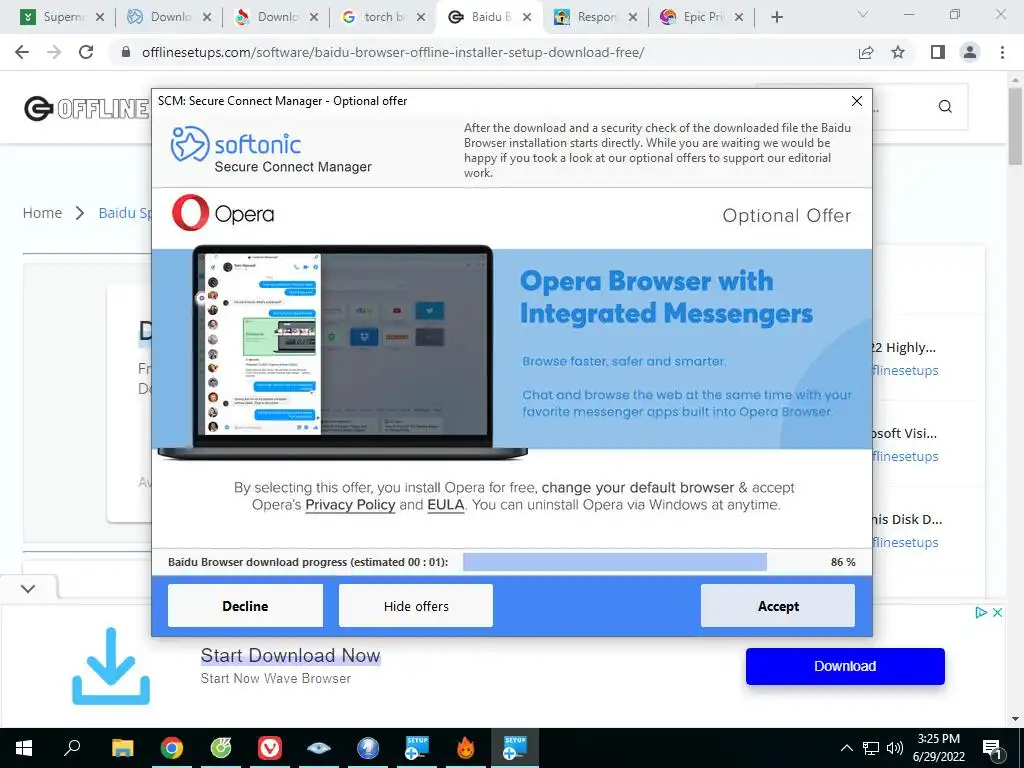Decline the Opera optional offer

click(245, 605)
